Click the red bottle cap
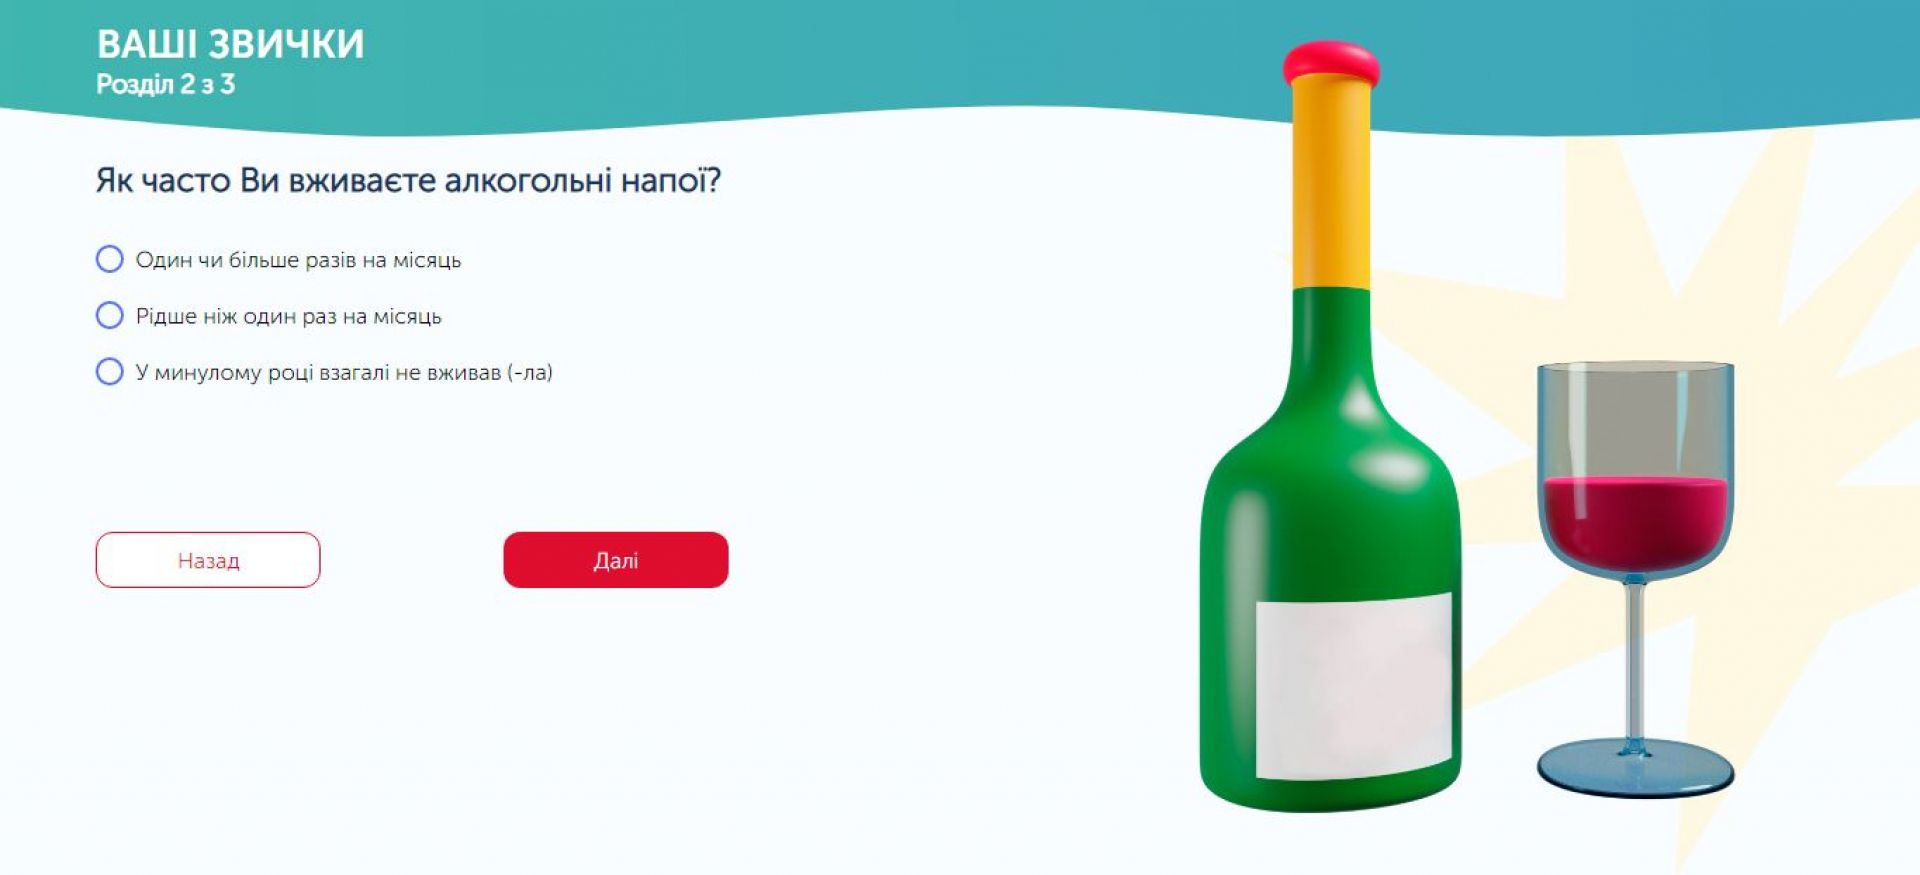 click(x=1331, y=62)
